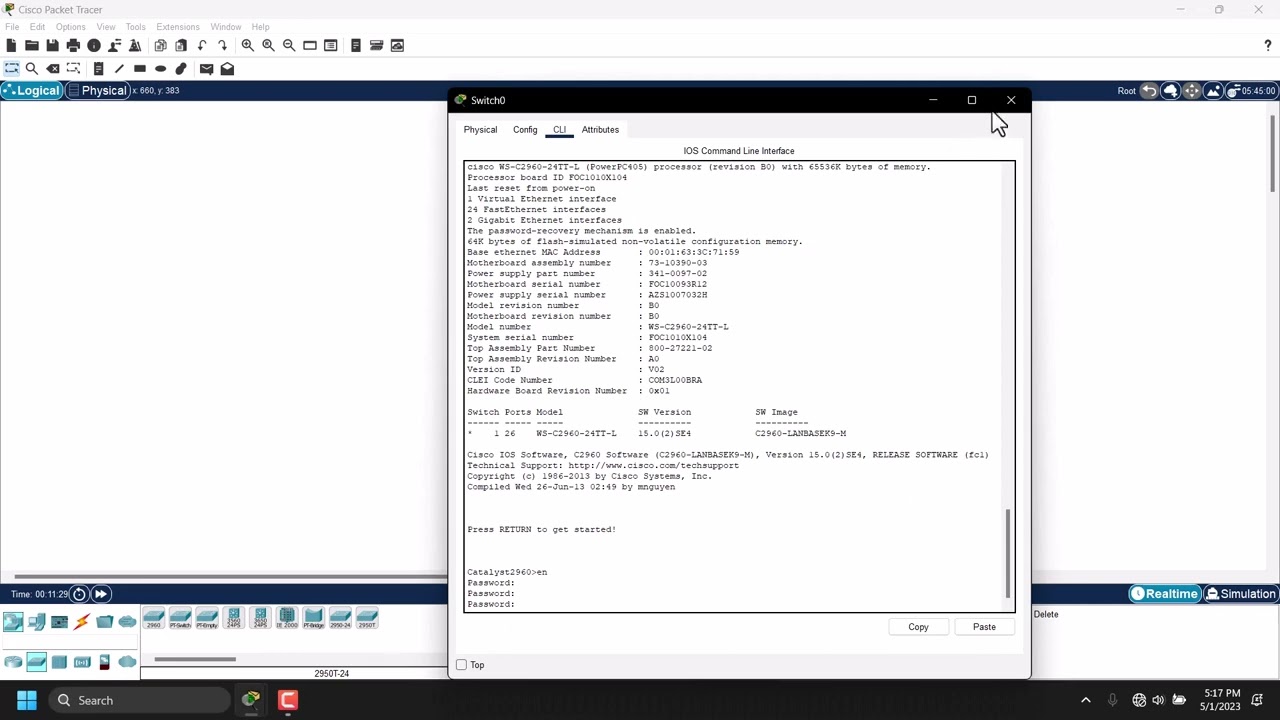Reset simulation time with Power Cycle button

coord(79,594)
